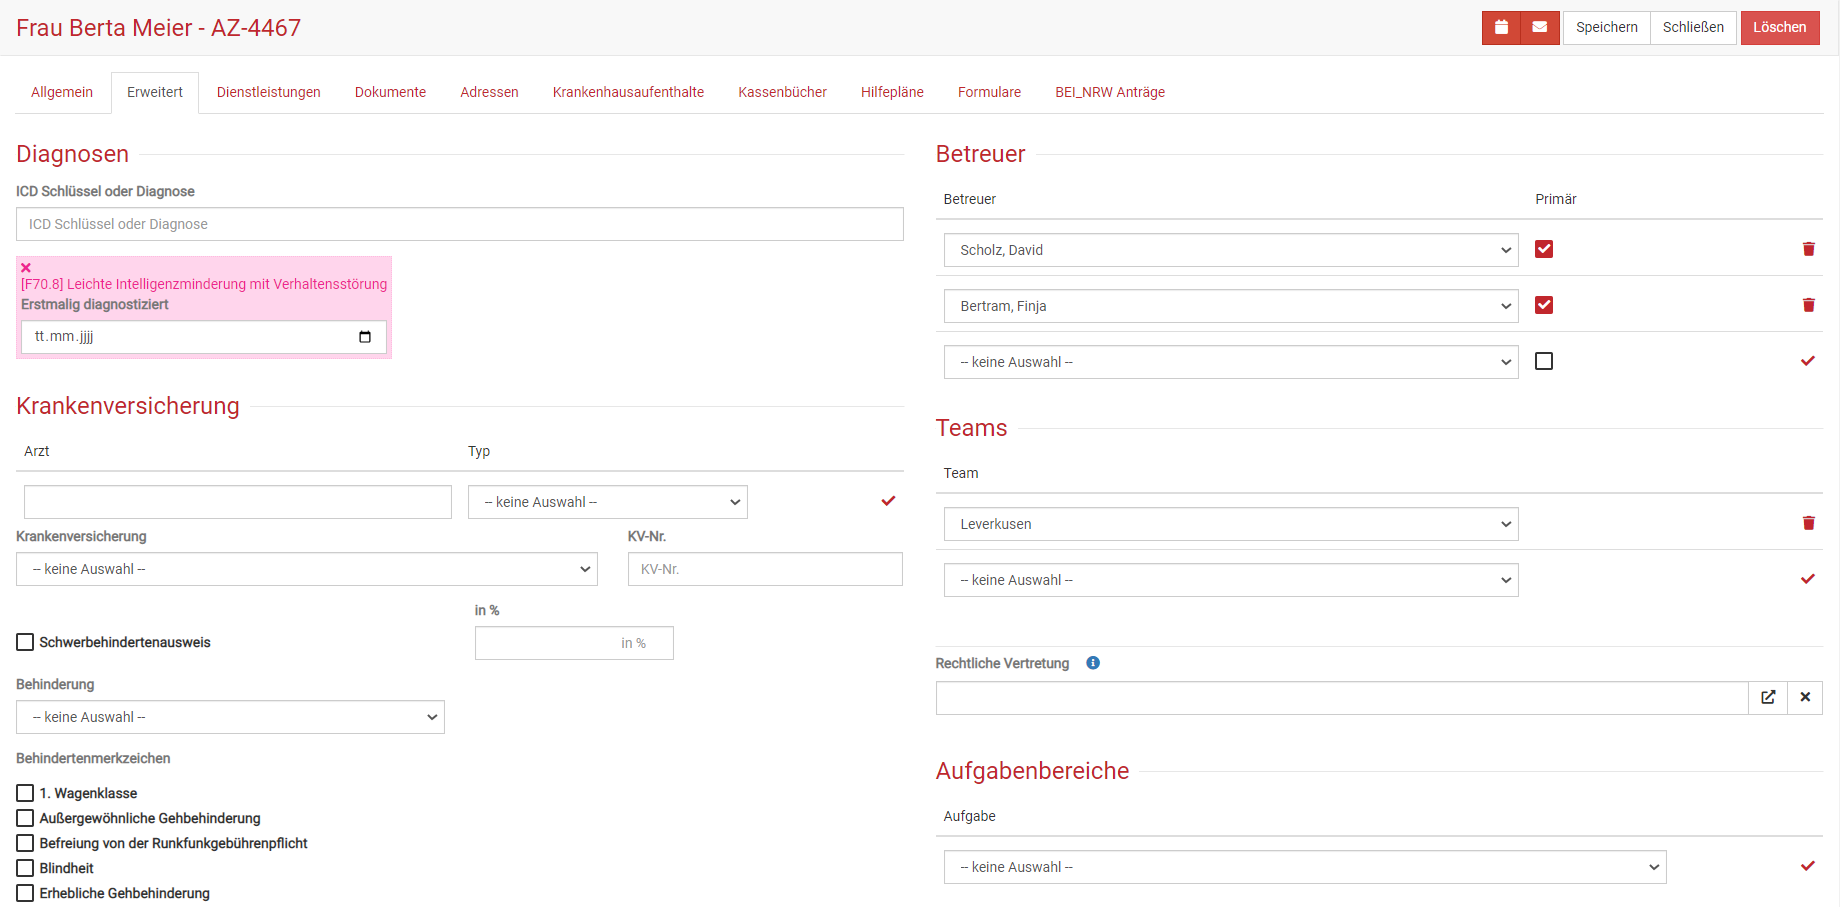Uncheck Primär for Scholz, David
Image resolution: width=1840 pixels, height=907 pixels.
click(1544, 249)
